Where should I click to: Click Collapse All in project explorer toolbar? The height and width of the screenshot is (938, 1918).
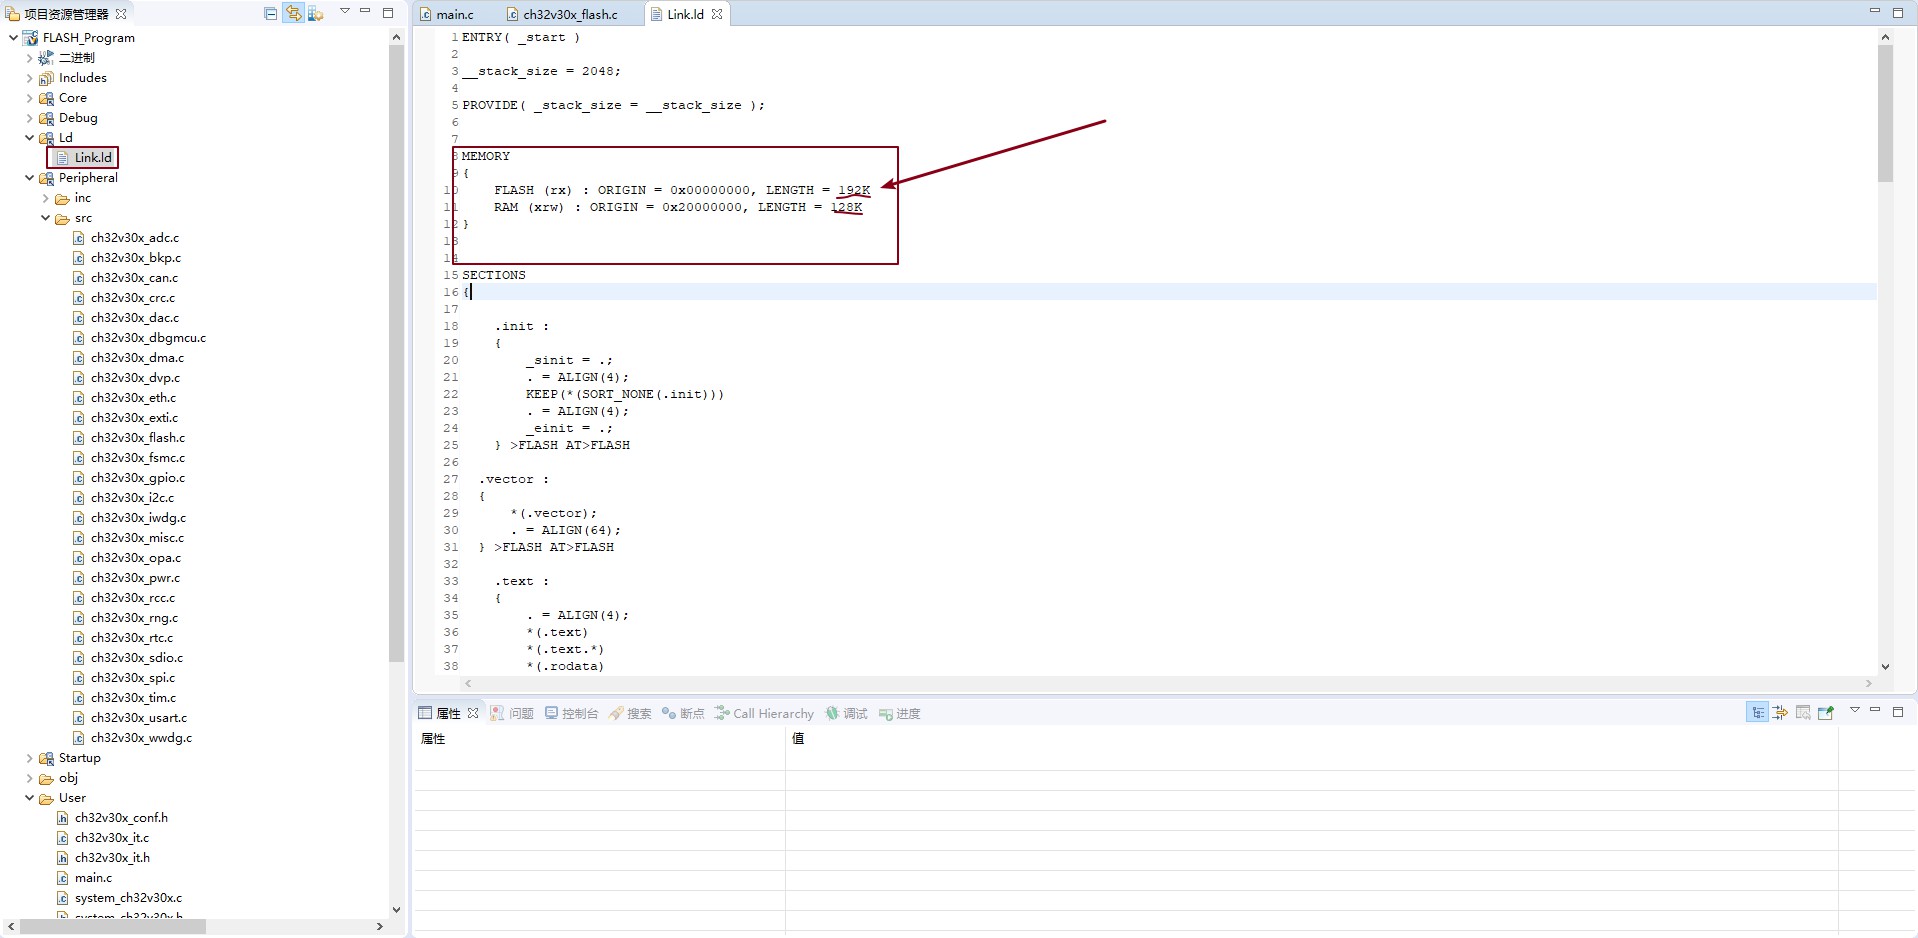pyautogui.click(x=271, y=13)
